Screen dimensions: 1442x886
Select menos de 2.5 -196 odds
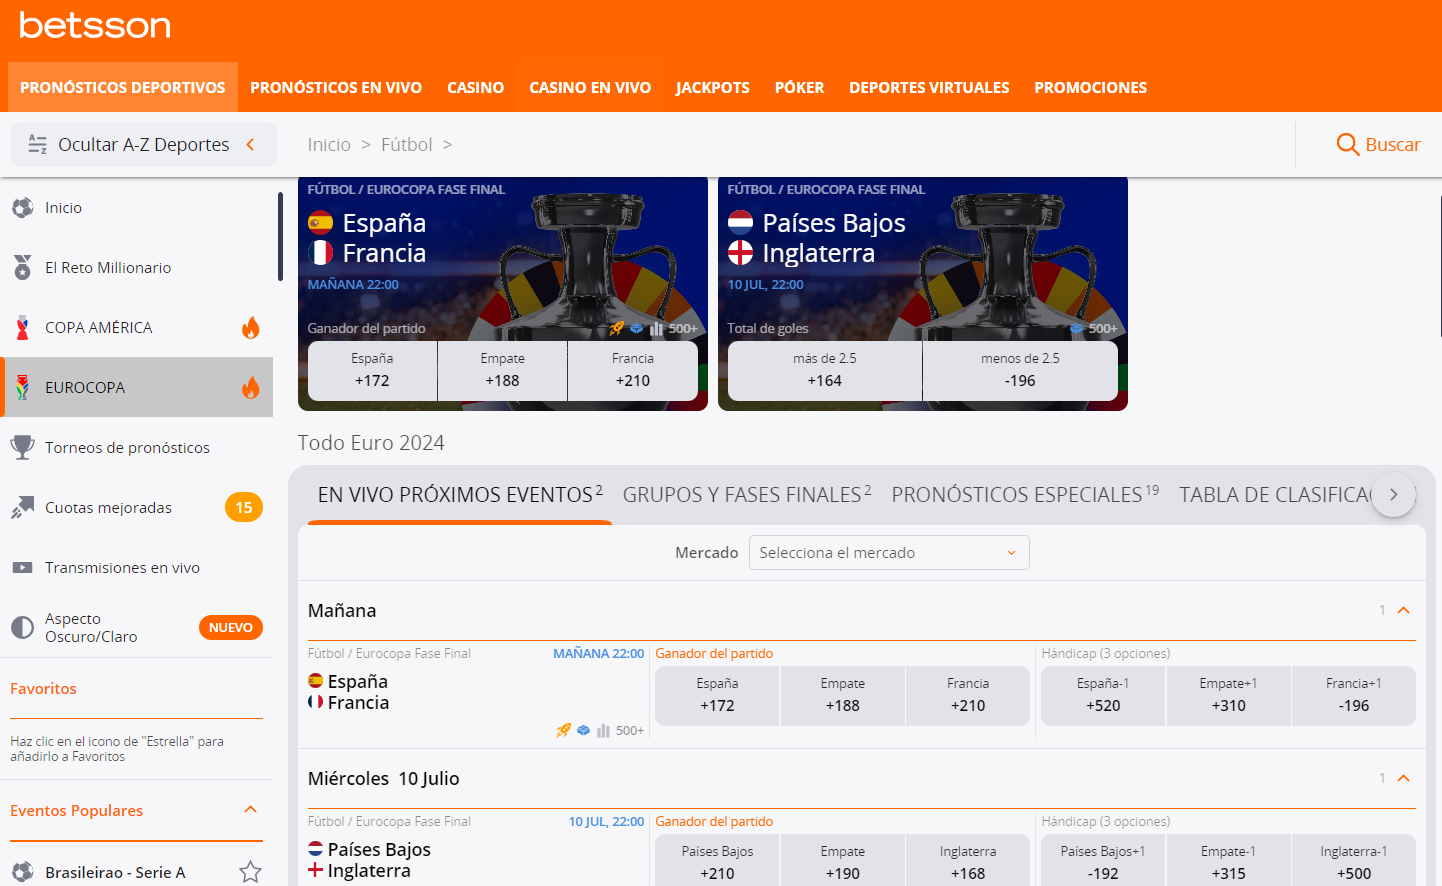pyautogui.click(x=1020, y=371)
